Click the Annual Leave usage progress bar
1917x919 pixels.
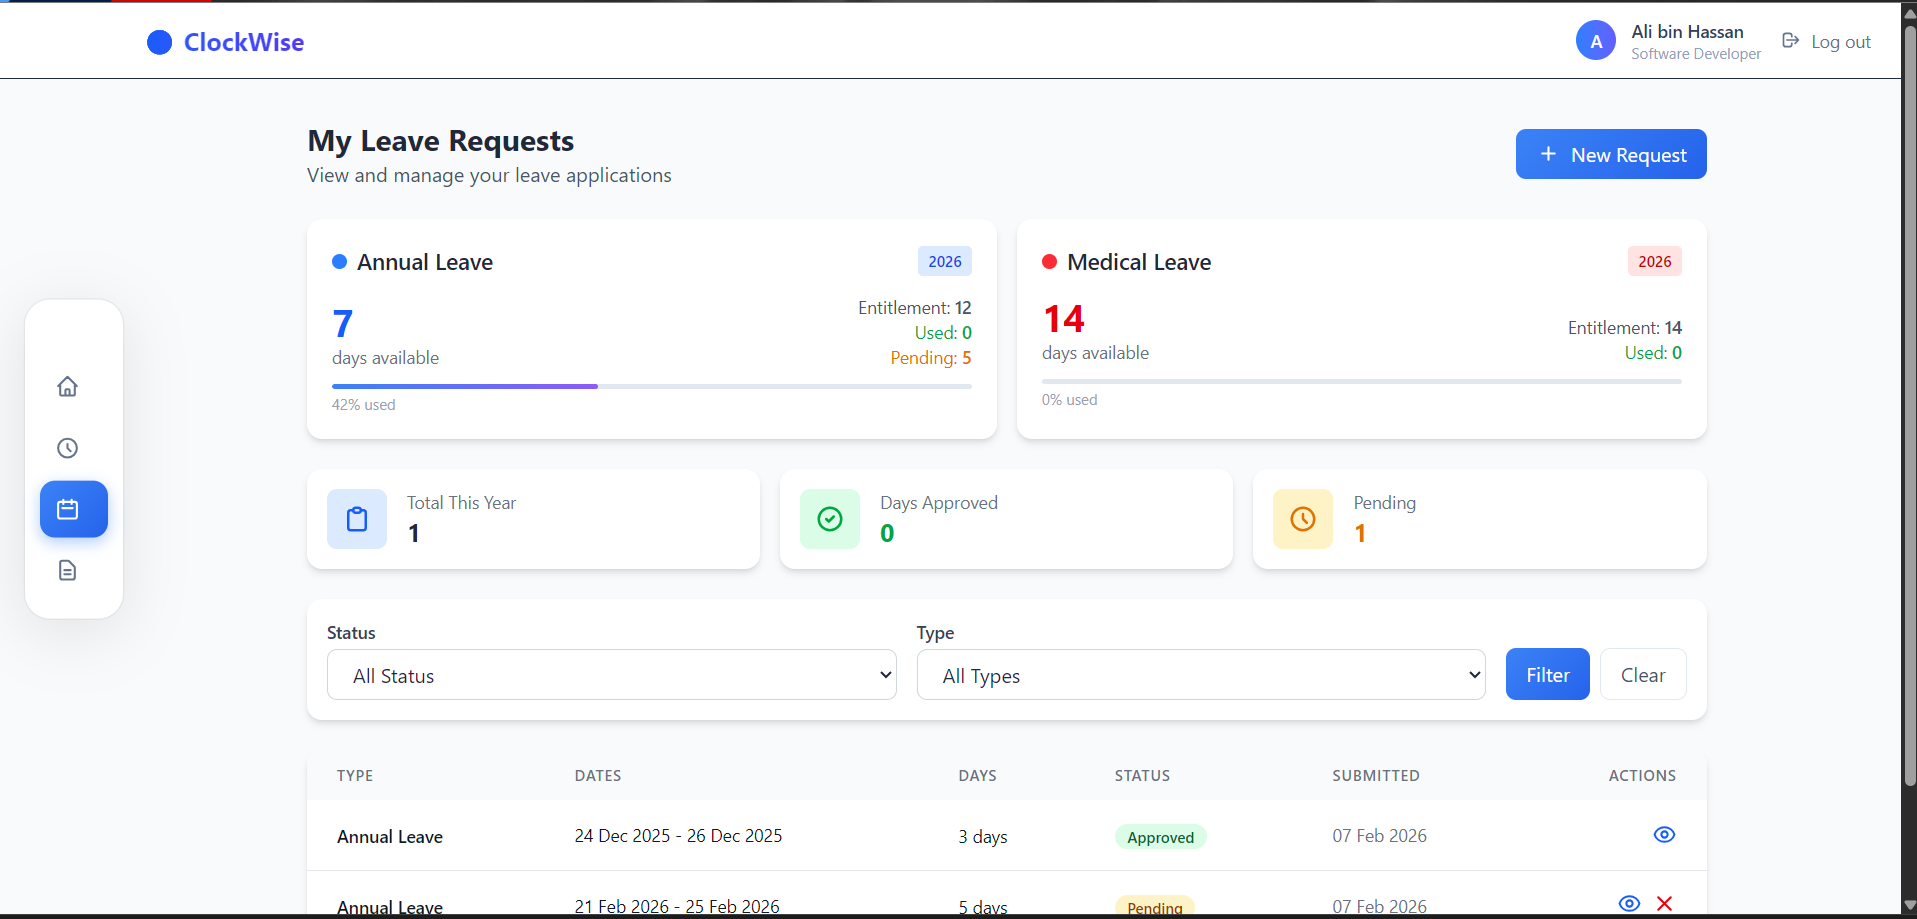(x=651, y=386)
